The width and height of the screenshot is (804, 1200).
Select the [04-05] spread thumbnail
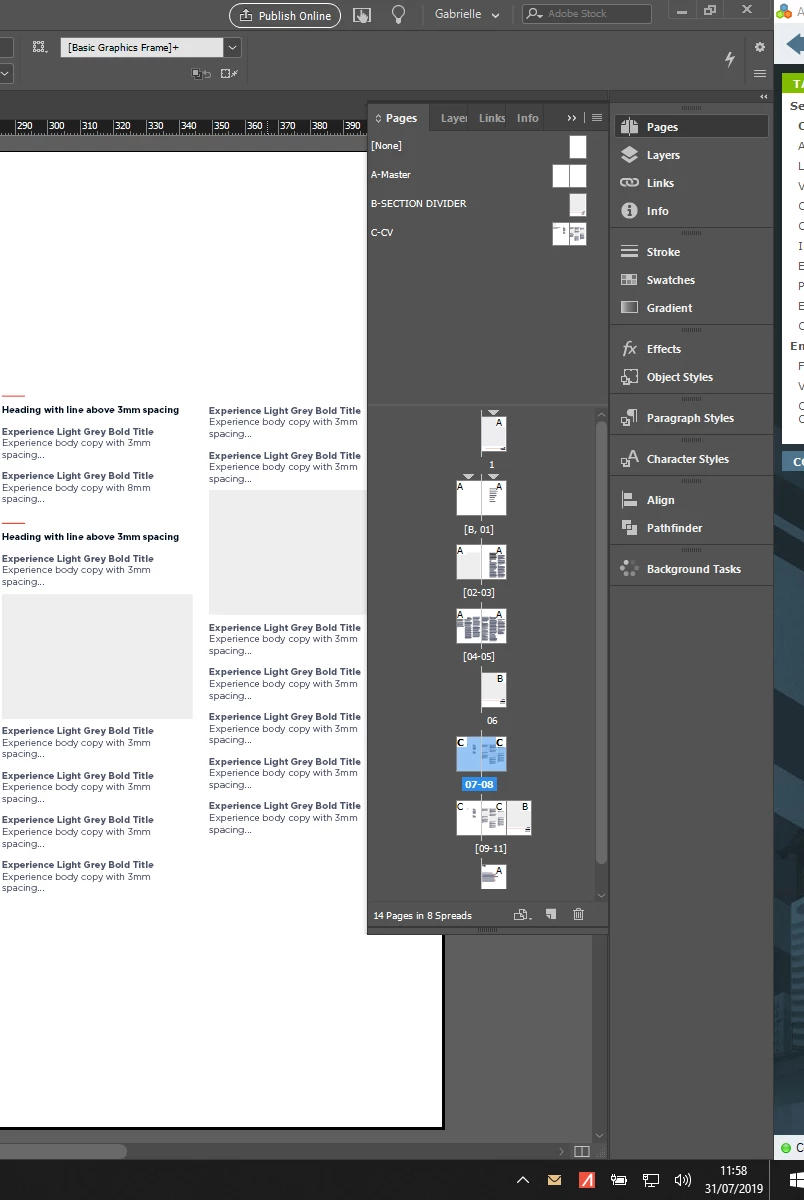point(481,626)
